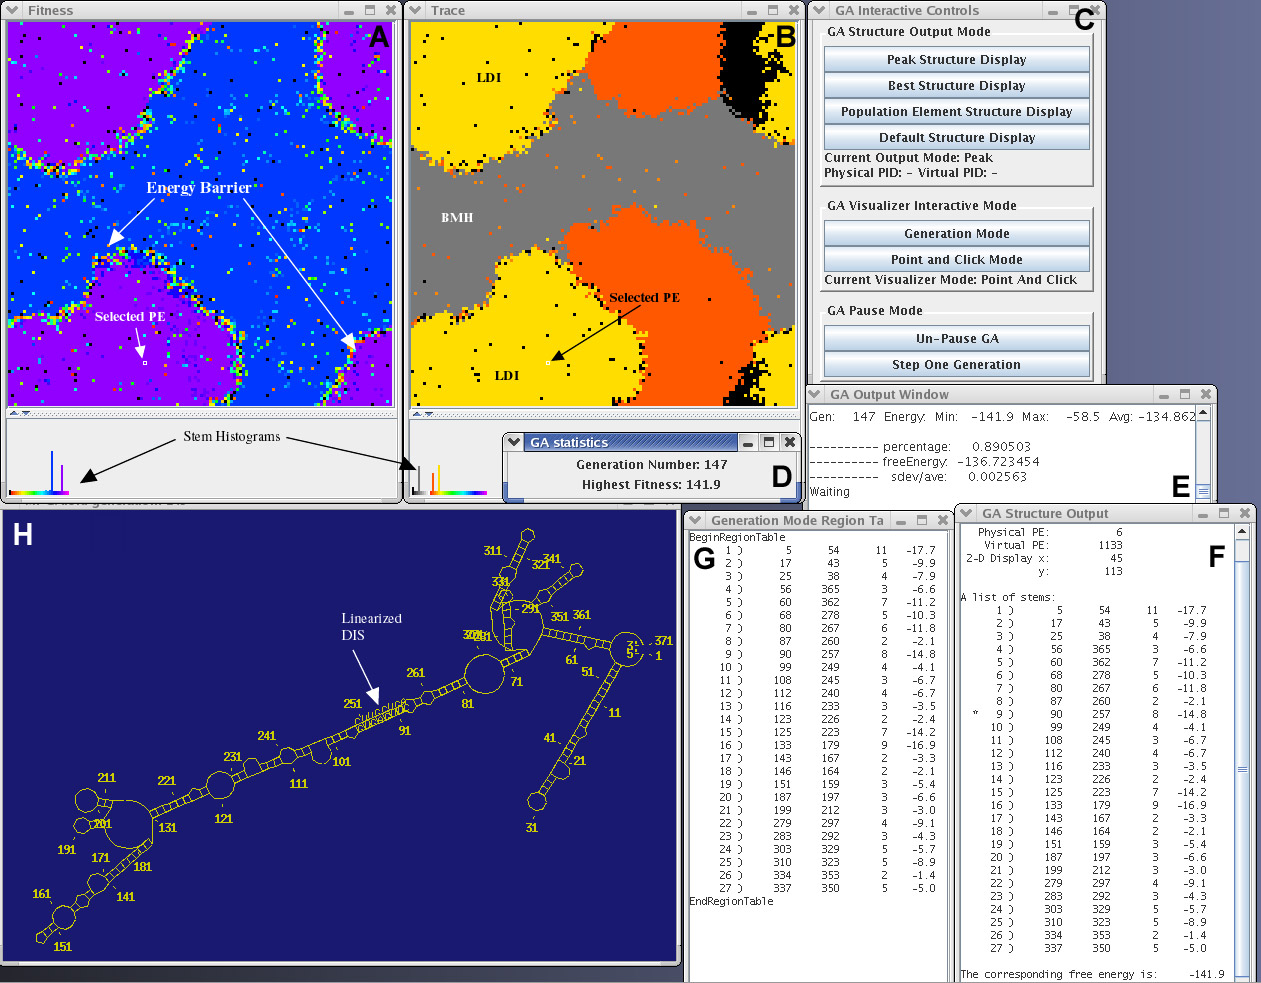Collapse Fitness map with splitter up arrow
The width and height of the screenshot is (1261, 983).
point(14,413)
